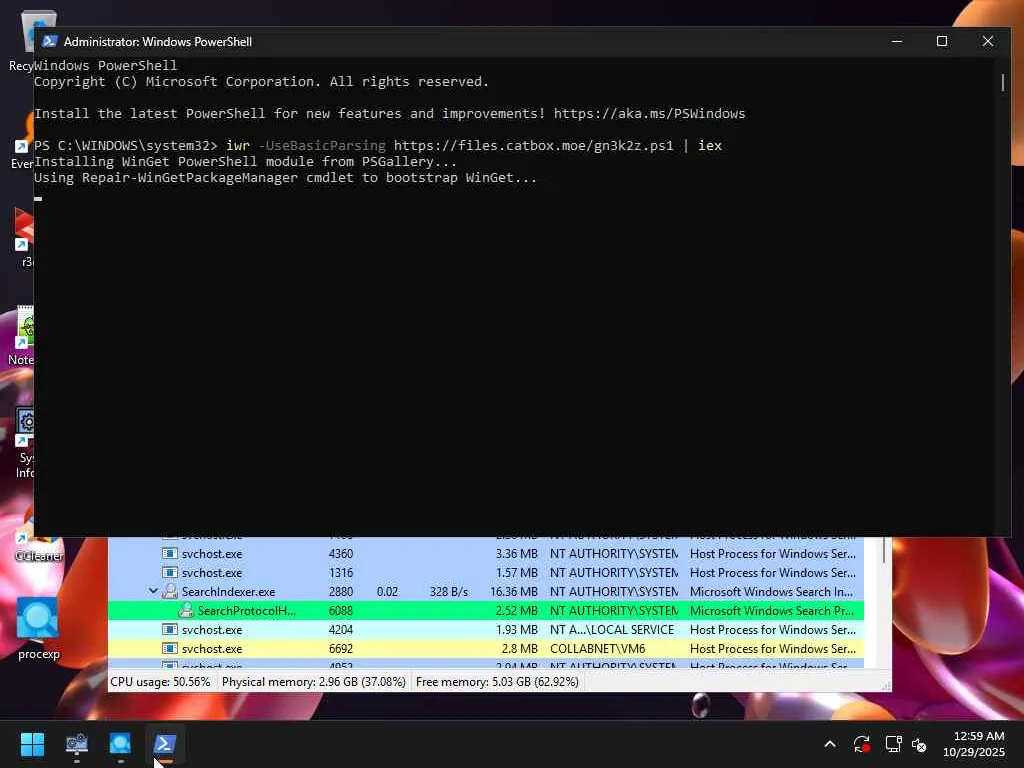Viewport: 1024px width, 768px height.
Task: Collapse the SearchIndexer.exe tree node
Action: coord(153,591)
